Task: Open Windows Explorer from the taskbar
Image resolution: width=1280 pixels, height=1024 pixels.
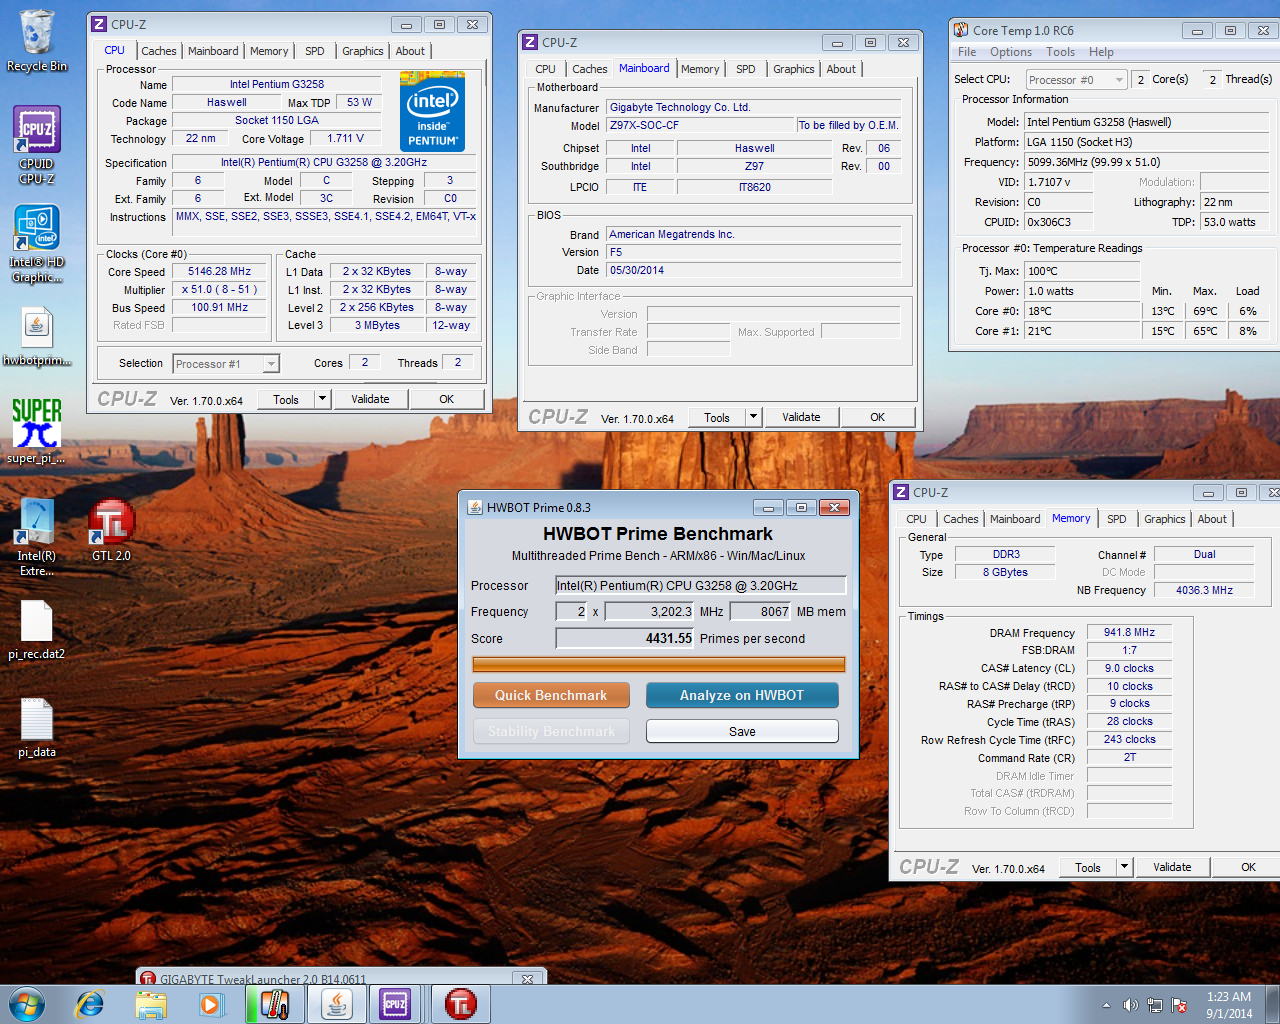Action: [x=151, y=1004]
